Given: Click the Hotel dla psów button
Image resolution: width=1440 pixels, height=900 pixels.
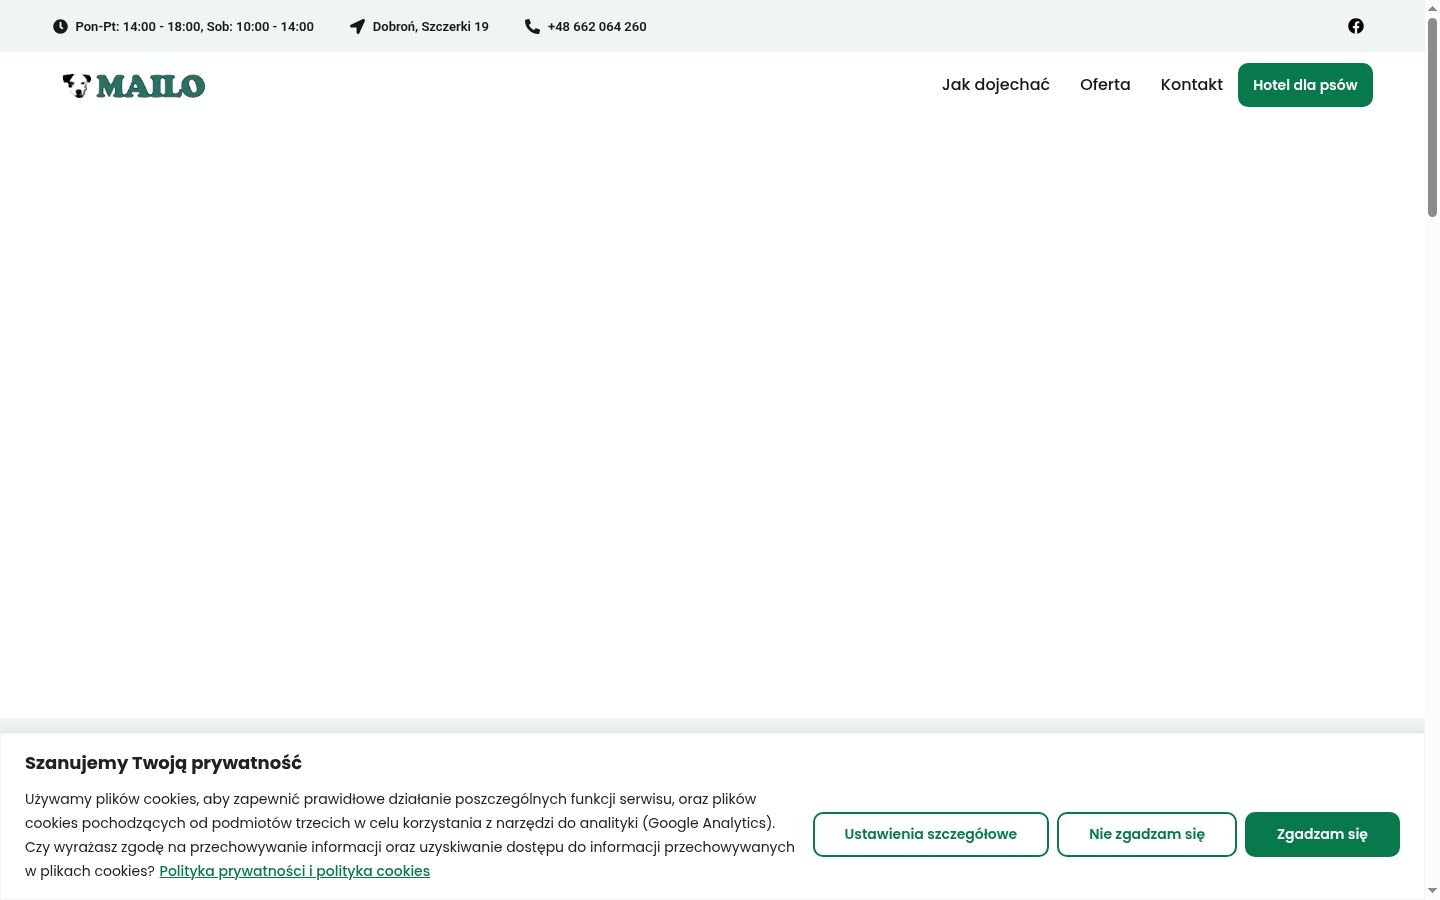Looking at the screenshot, I should pyautogui.click(x=1305, y=85).
